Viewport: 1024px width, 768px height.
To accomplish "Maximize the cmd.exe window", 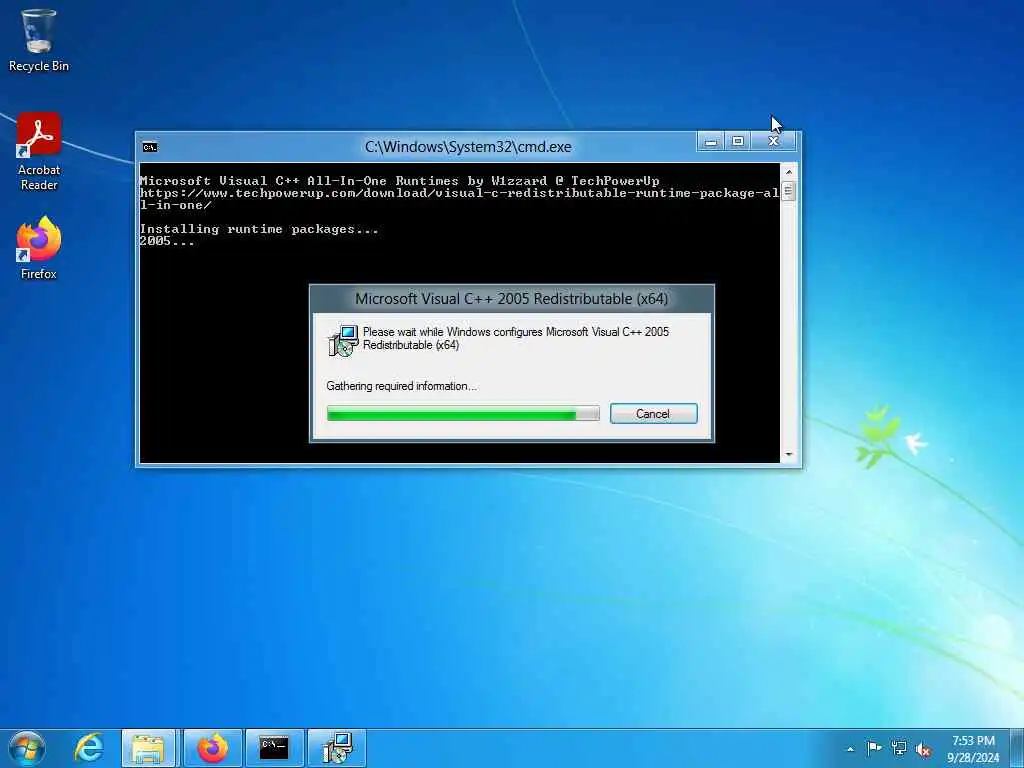I will (x=738, y=141).
